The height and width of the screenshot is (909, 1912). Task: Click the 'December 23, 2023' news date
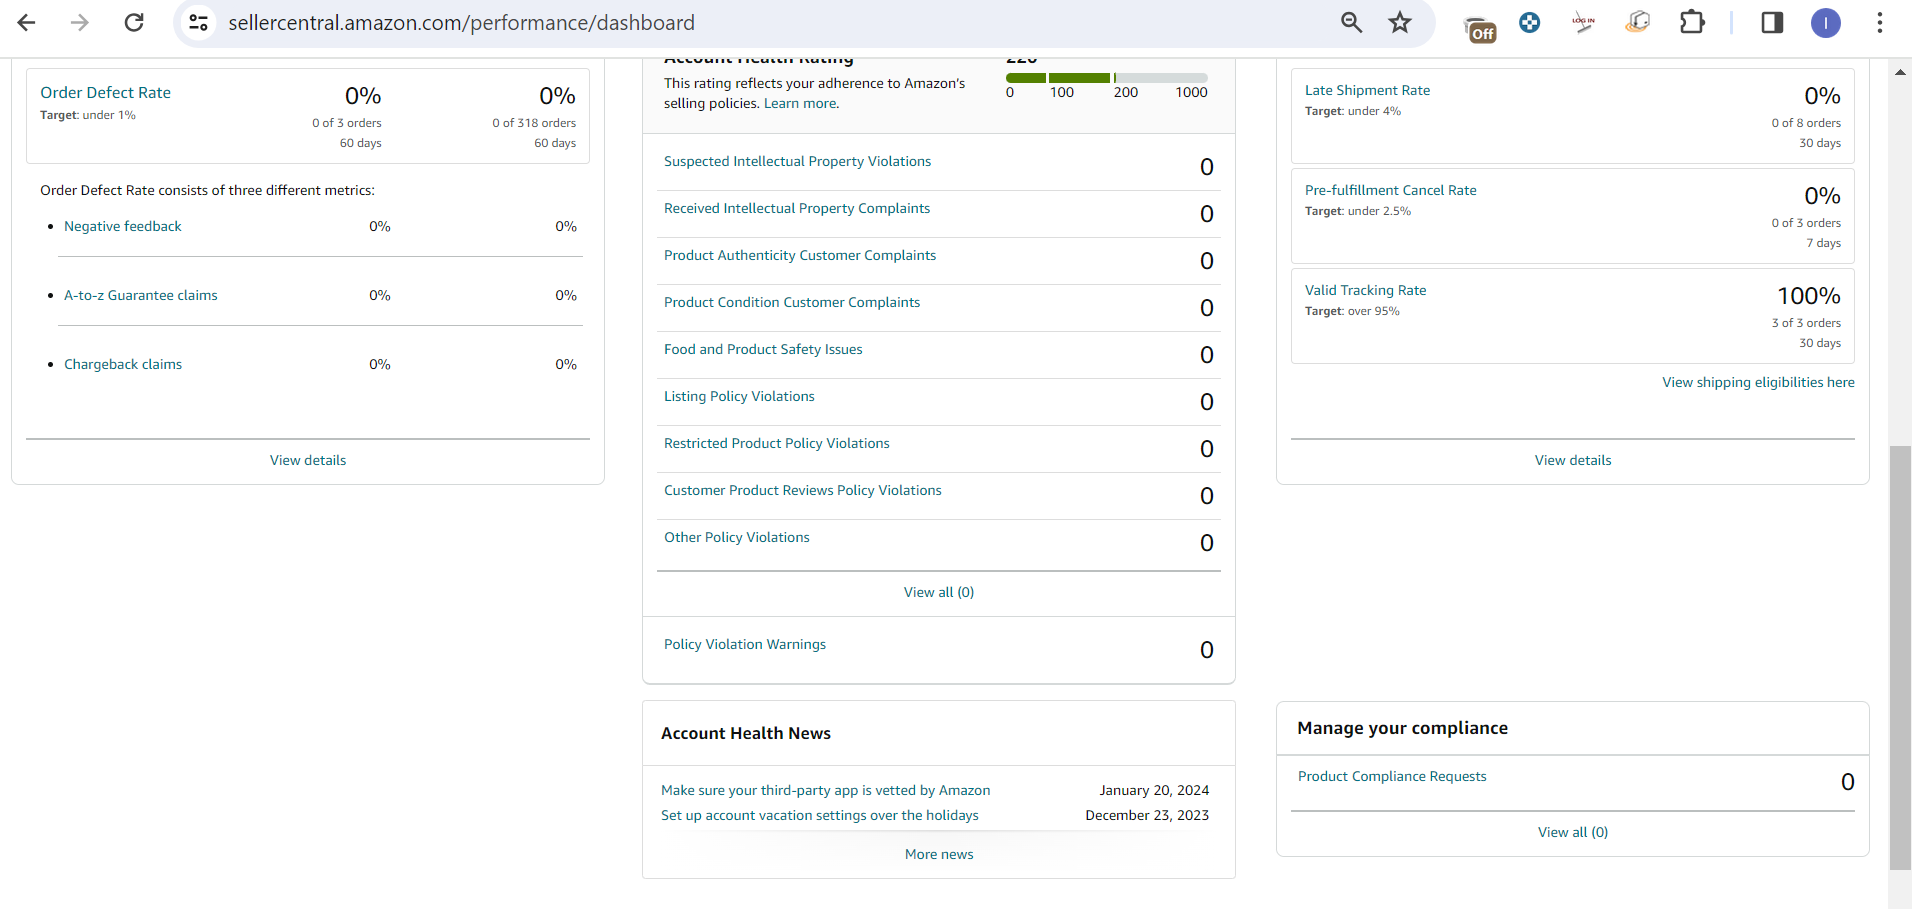(x=1147, y=815)
